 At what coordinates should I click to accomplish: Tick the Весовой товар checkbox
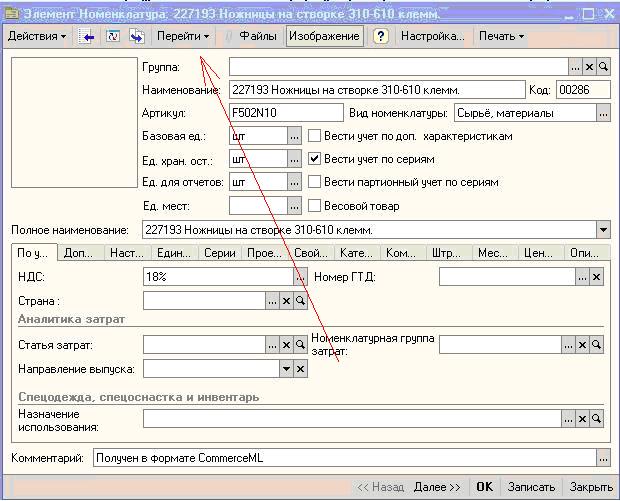[x=314, y=206]
